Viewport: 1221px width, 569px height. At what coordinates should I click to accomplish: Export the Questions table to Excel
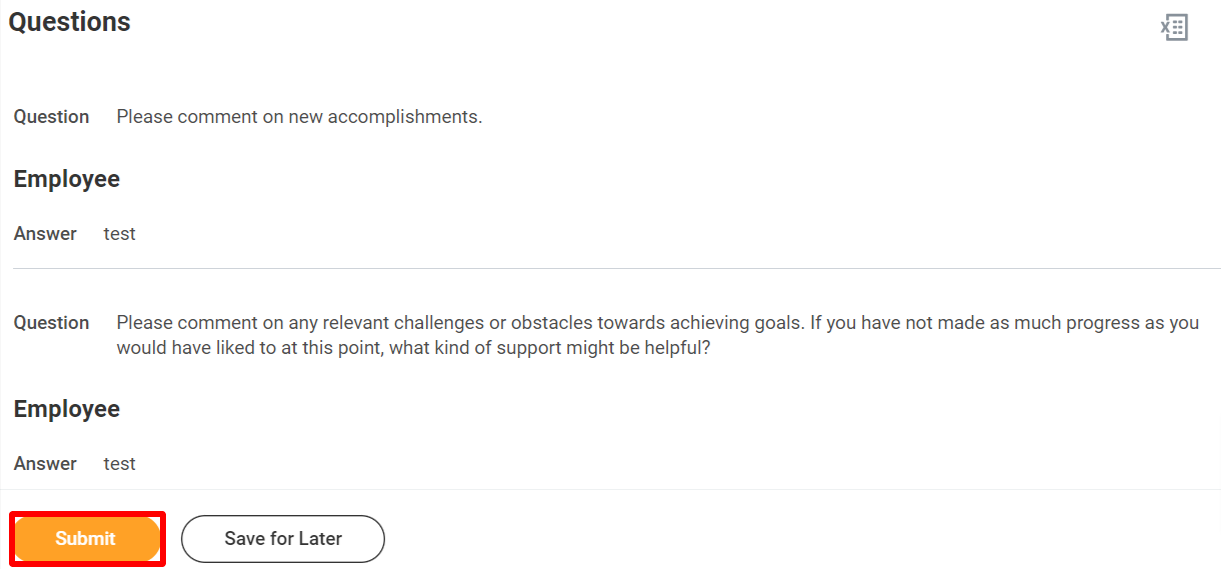point(1174,27)
